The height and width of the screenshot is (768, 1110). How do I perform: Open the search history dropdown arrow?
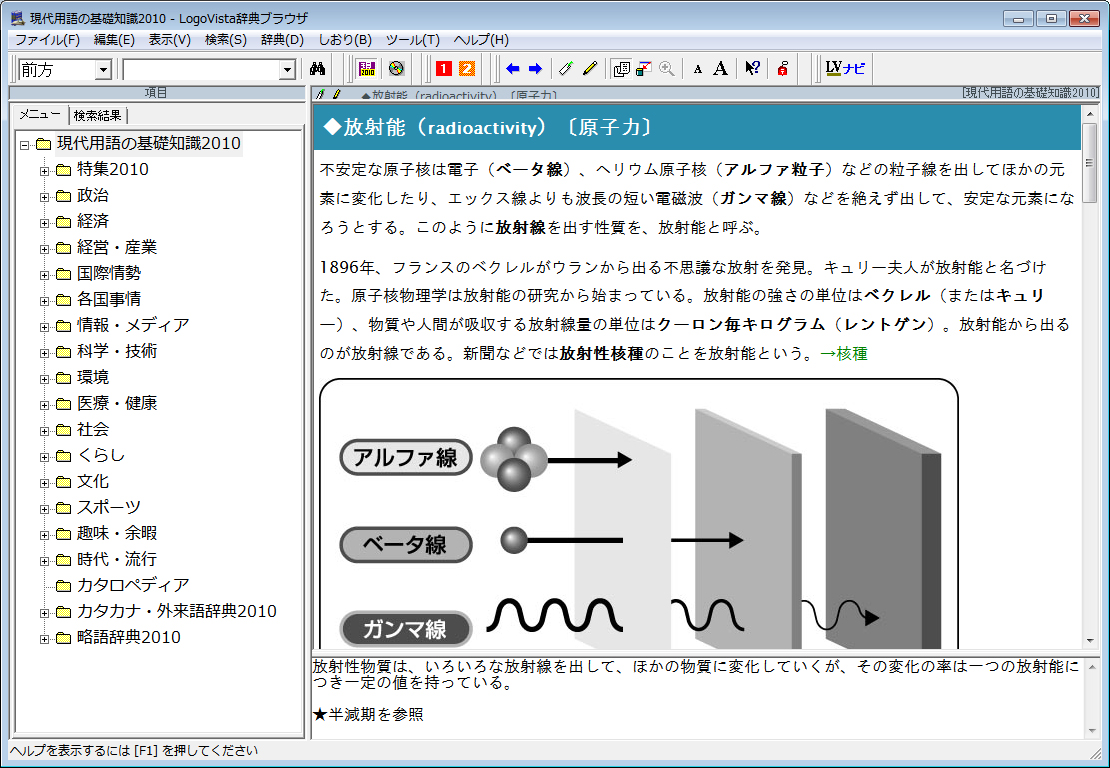coord(288,70)
